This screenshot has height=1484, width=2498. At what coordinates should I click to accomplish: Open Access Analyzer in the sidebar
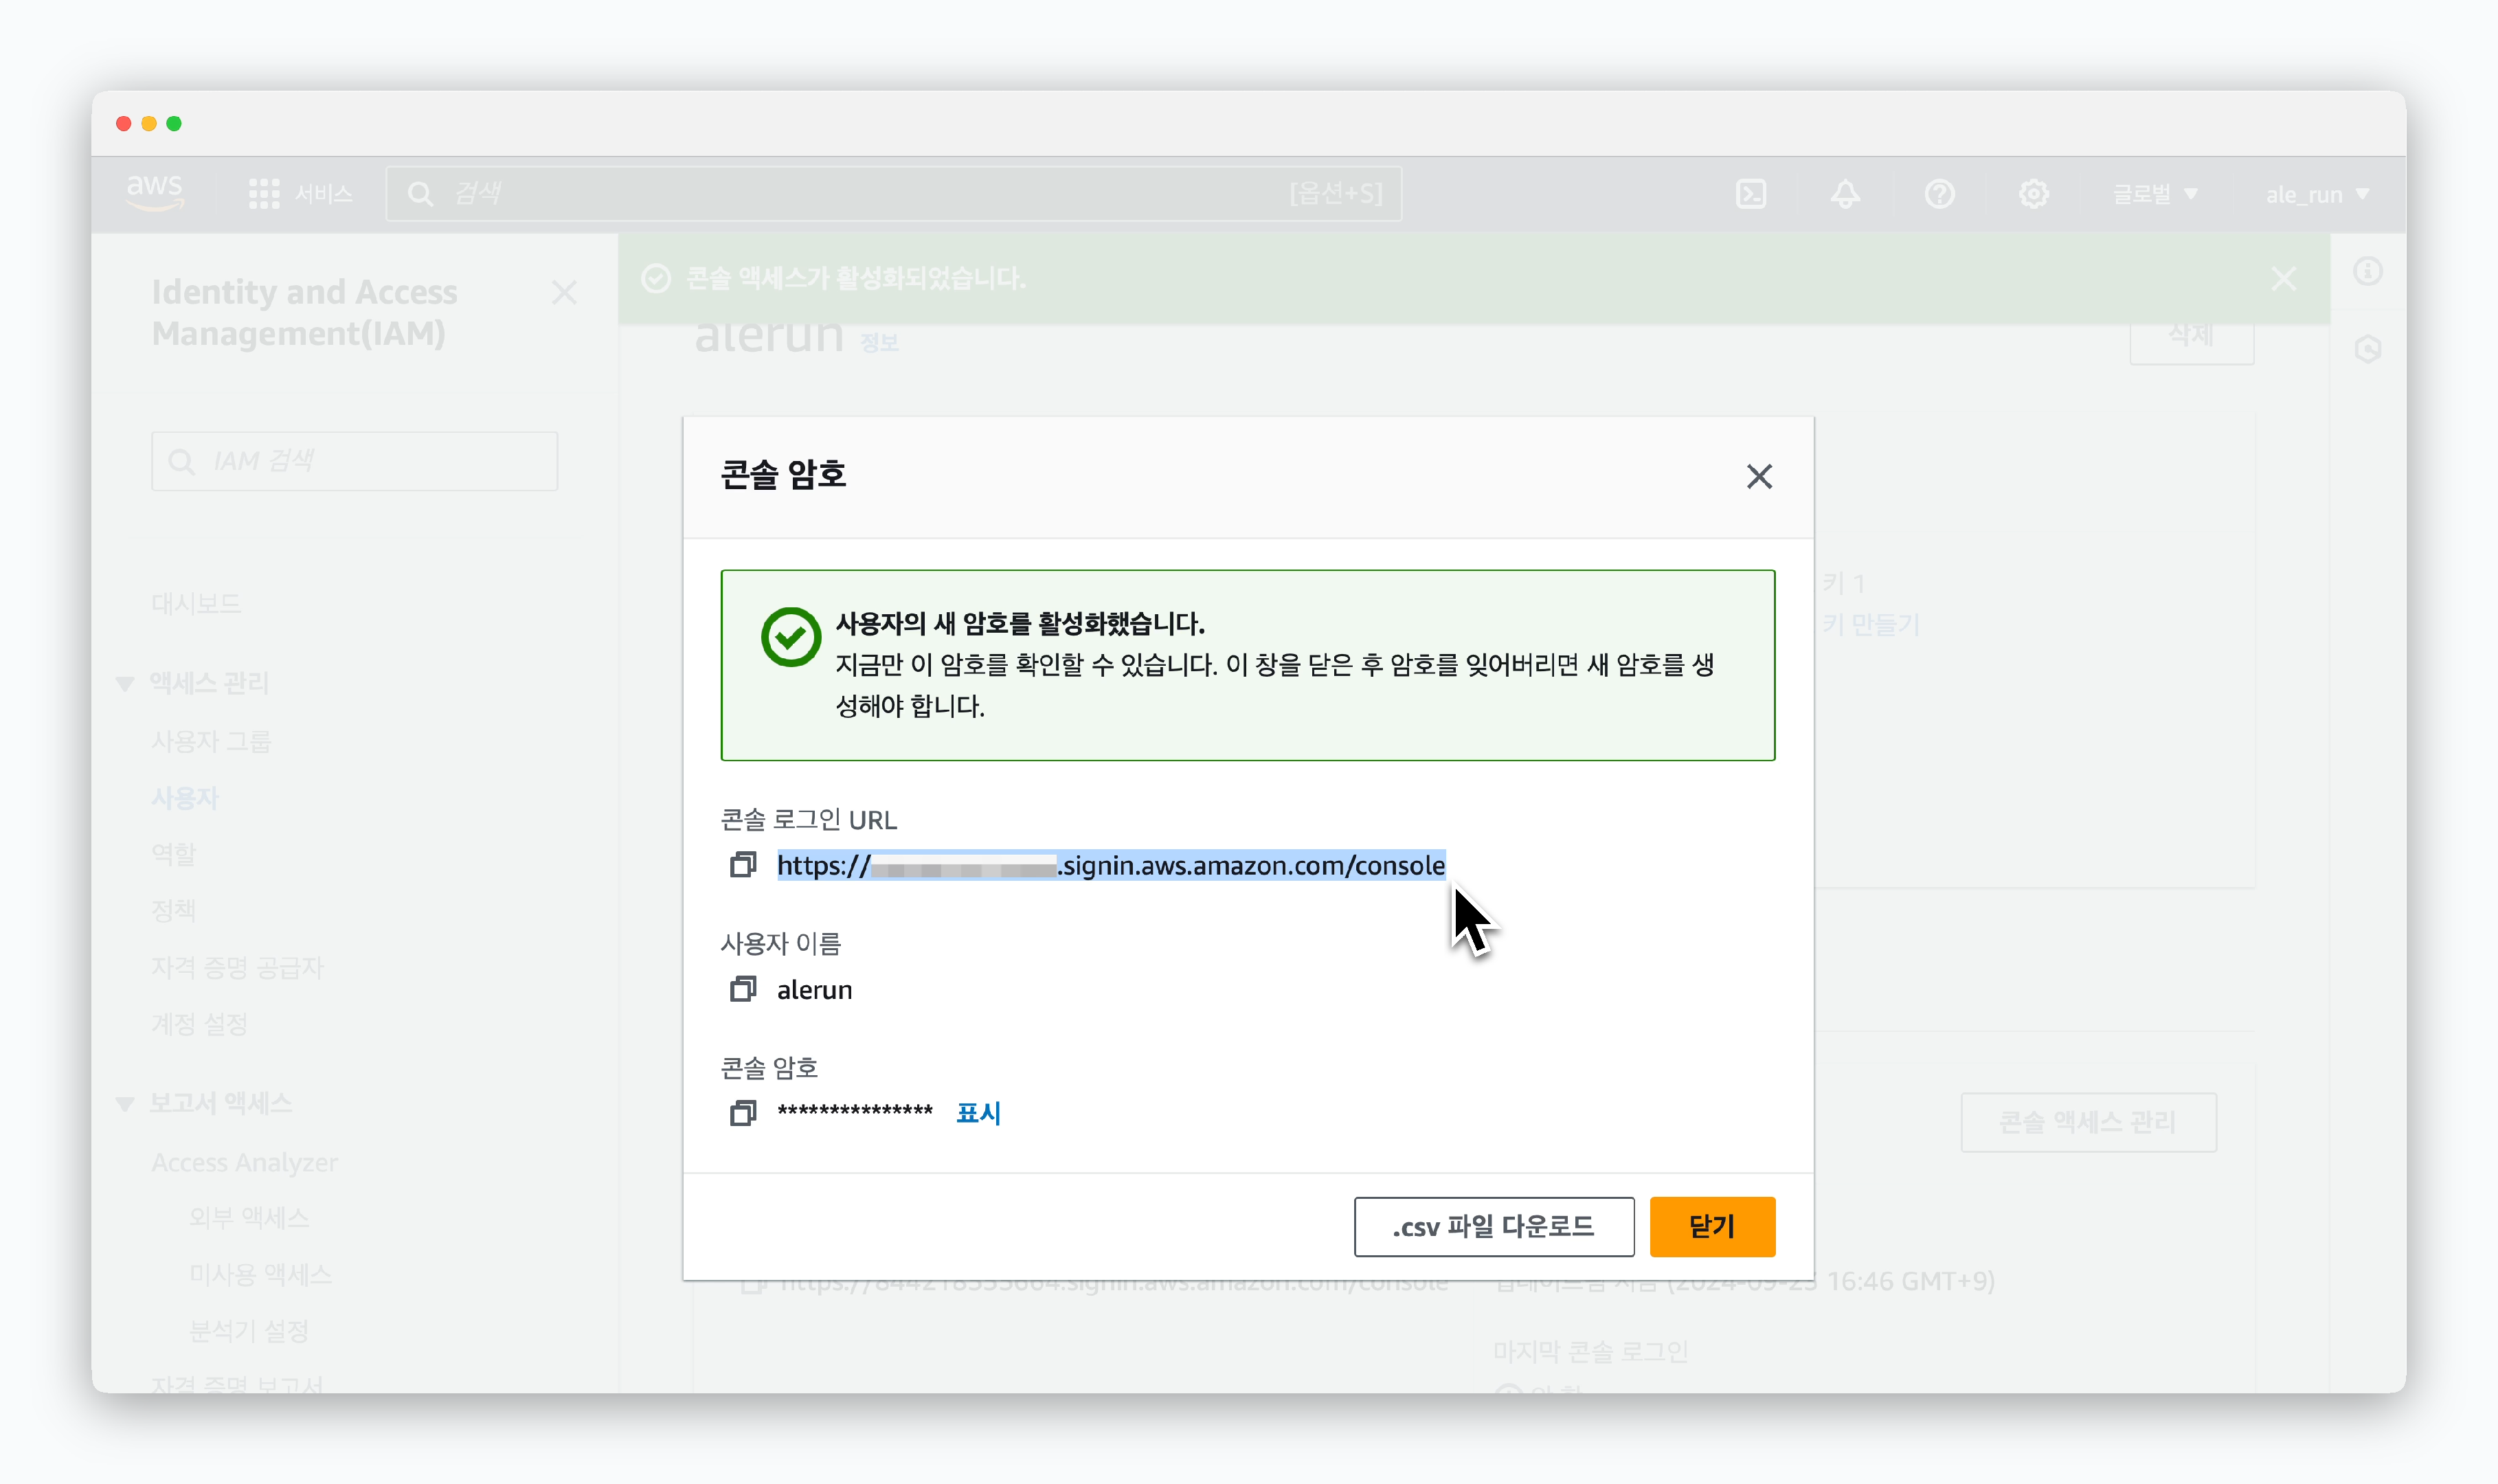245,1162
